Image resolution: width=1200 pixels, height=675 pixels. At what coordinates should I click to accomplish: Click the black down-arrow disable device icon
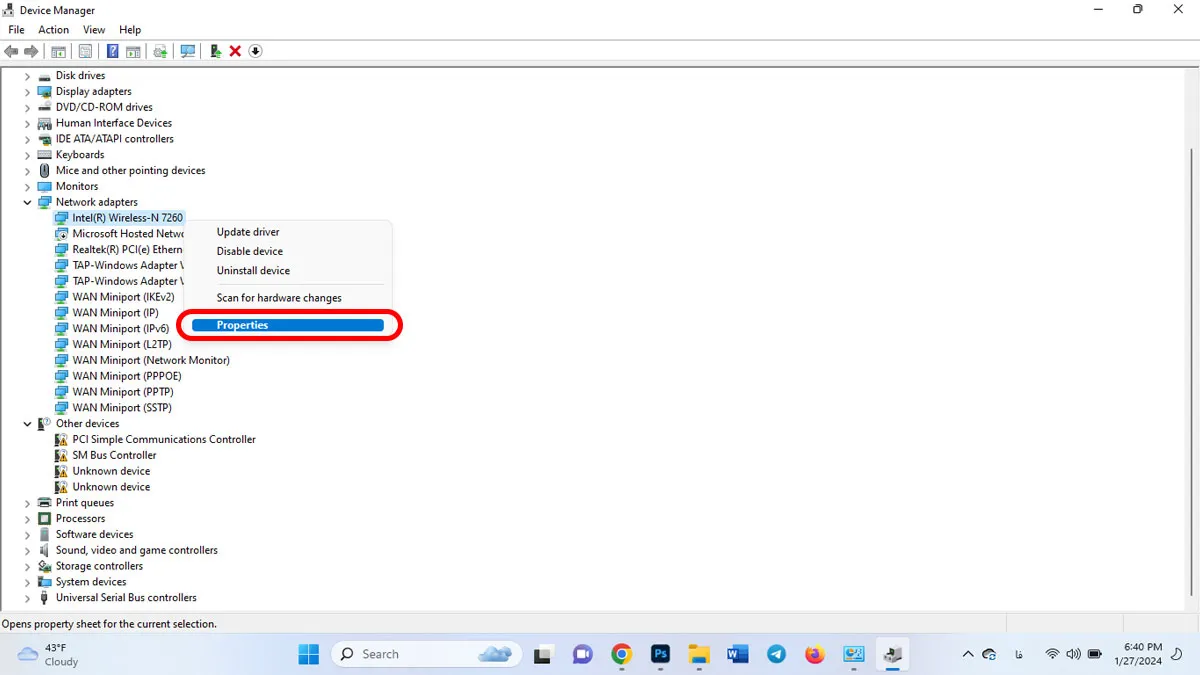[255, 51]
